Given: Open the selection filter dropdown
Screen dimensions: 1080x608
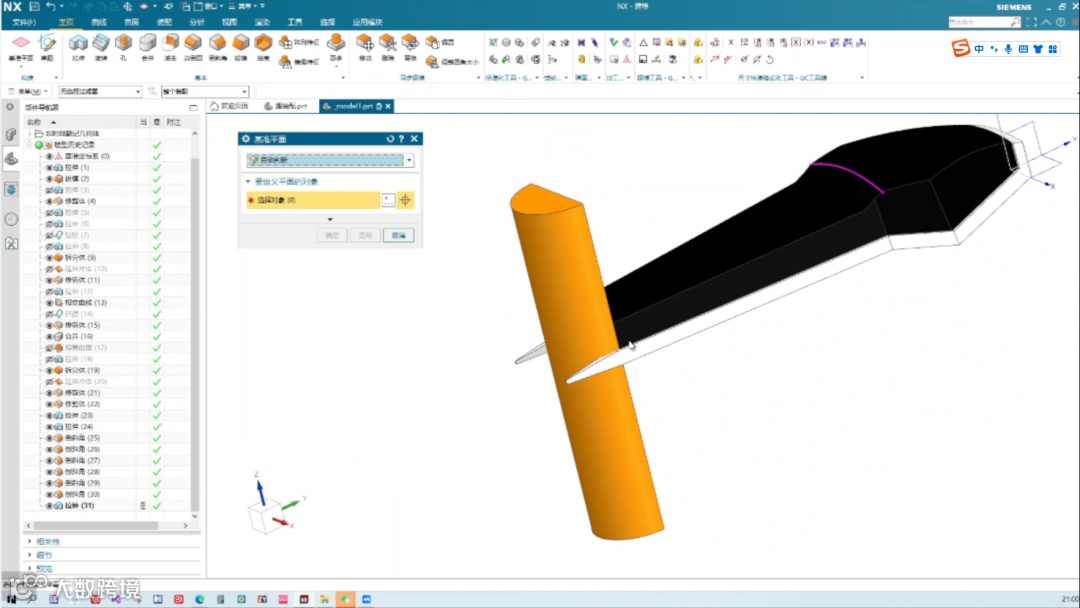Looking at the screenshot, I should [100, 92].
